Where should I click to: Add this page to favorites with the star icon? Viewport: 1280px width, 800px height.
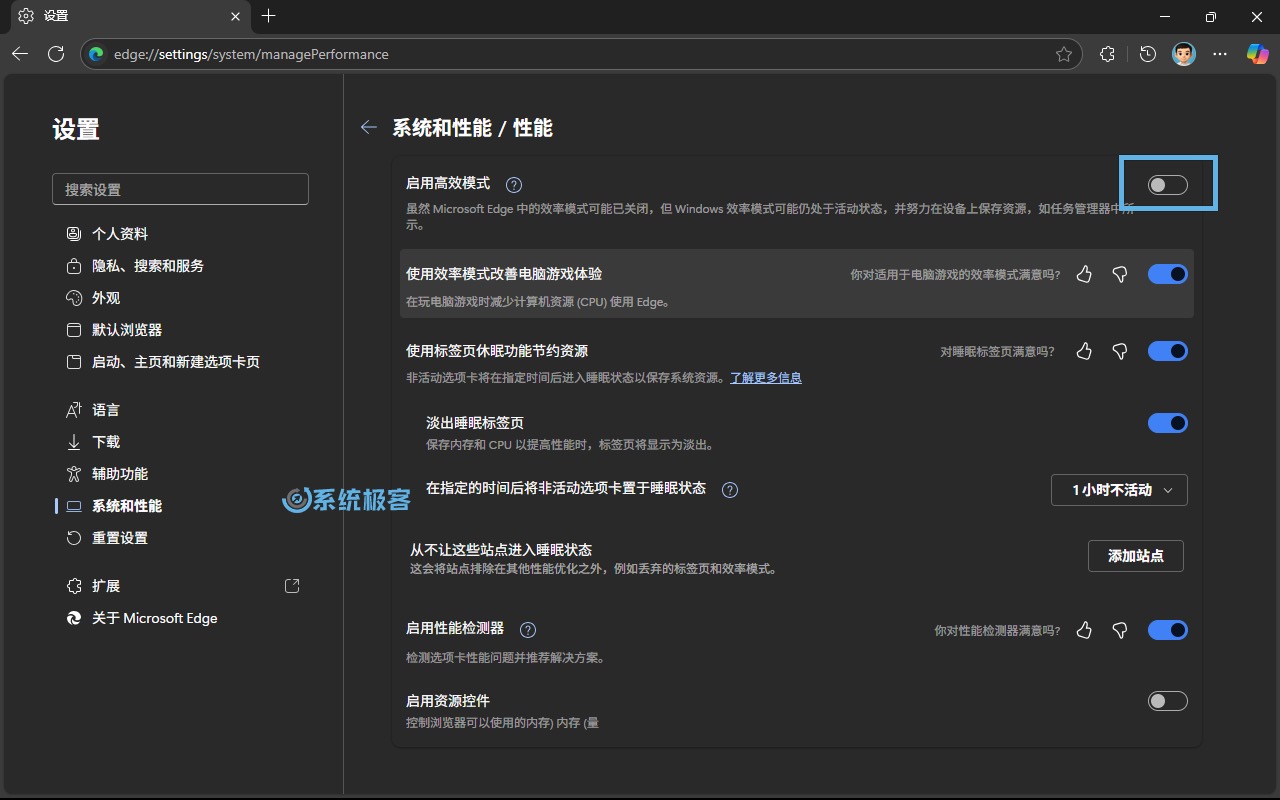[x=1064, y=54]
